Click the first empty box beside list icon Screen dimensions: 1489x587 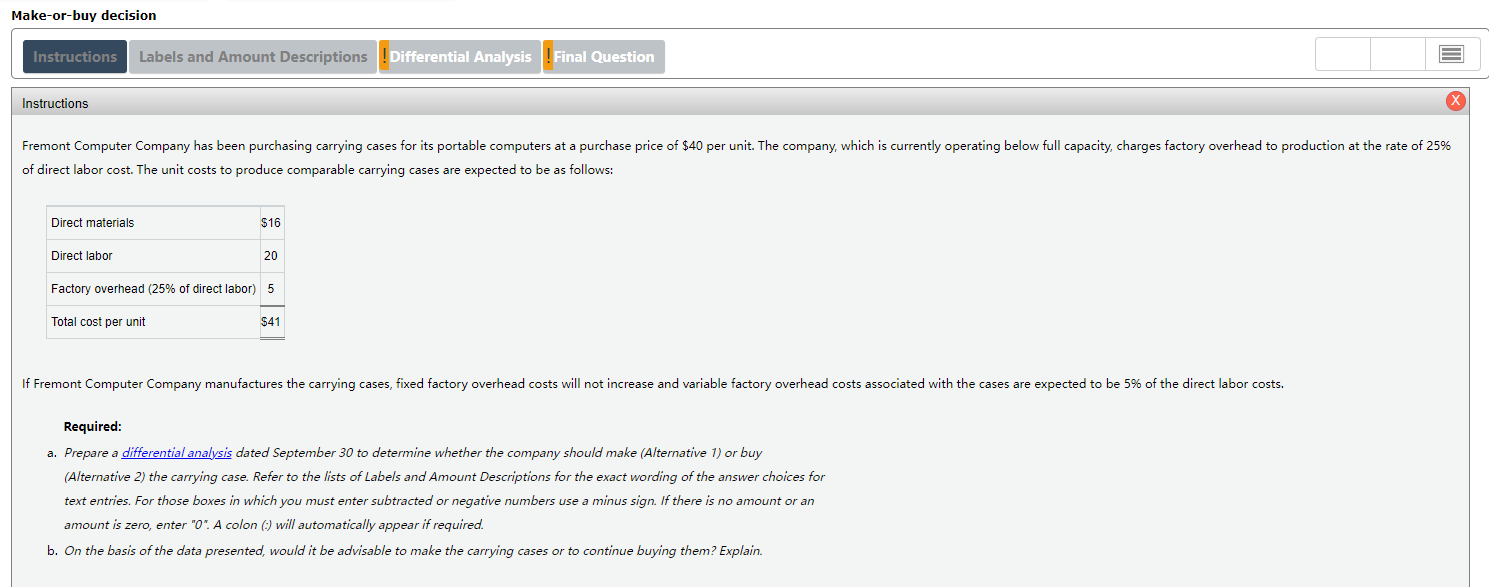tap(1342, 54)
